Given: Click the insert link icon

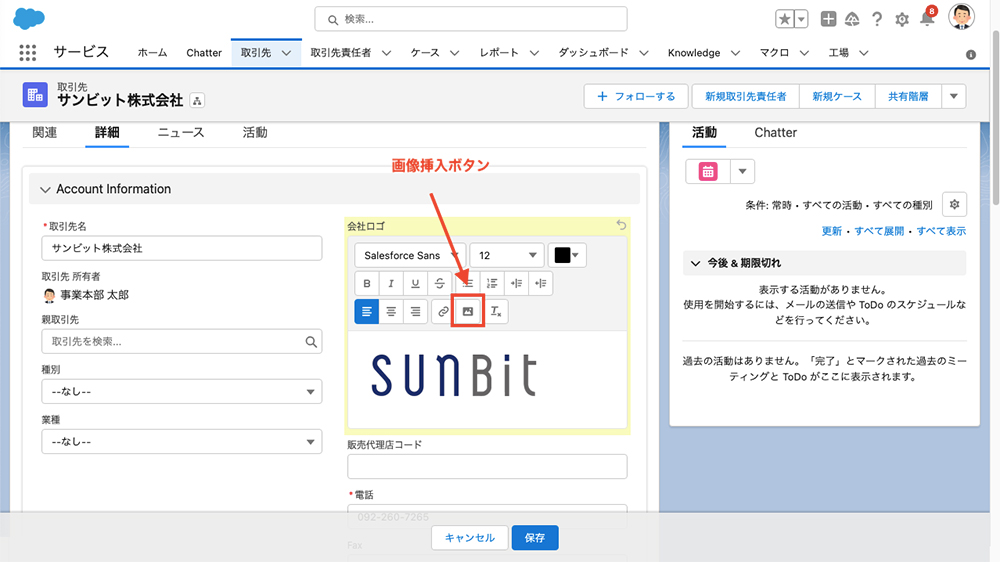Looking at the screenshot, I should [x=443, y=311].
